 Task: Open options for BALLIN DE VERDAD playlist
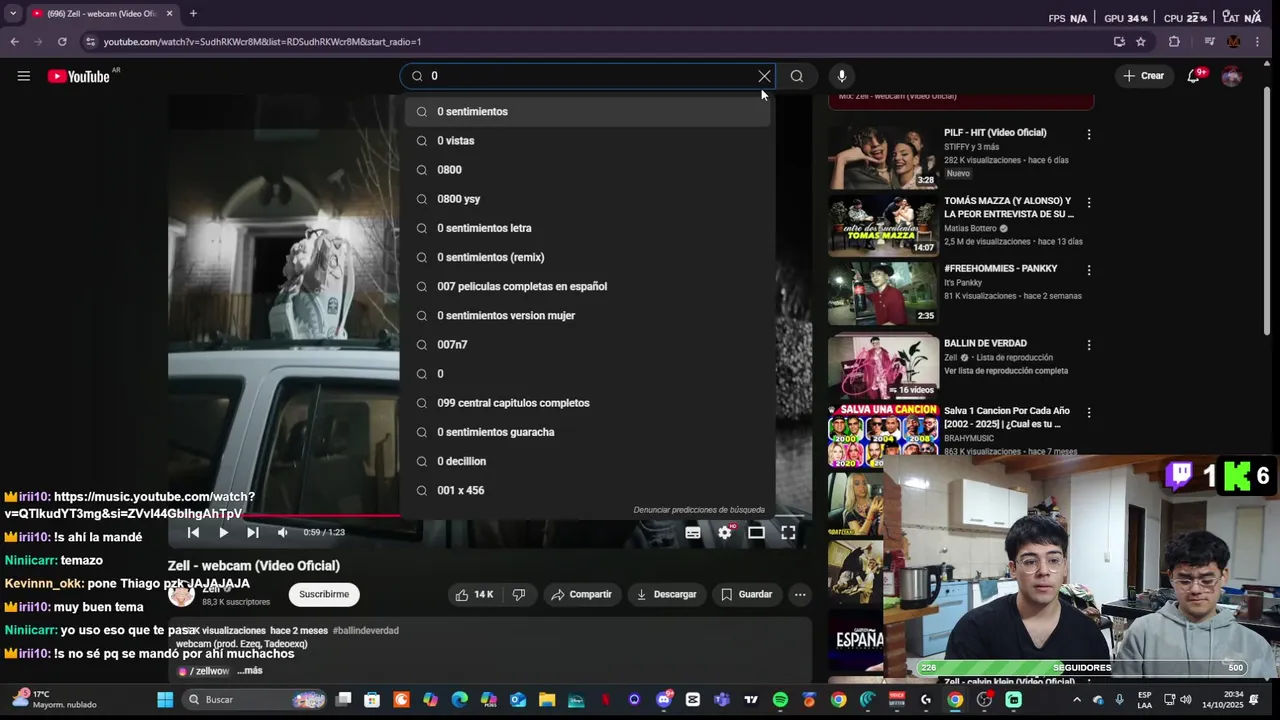1089,345
